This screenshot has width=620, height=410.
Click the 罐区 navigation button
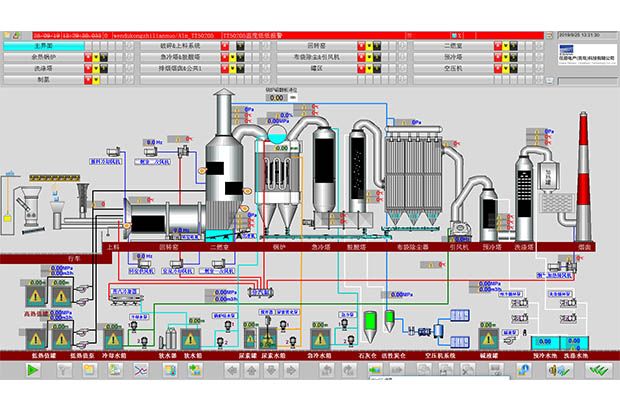[330, 68]
